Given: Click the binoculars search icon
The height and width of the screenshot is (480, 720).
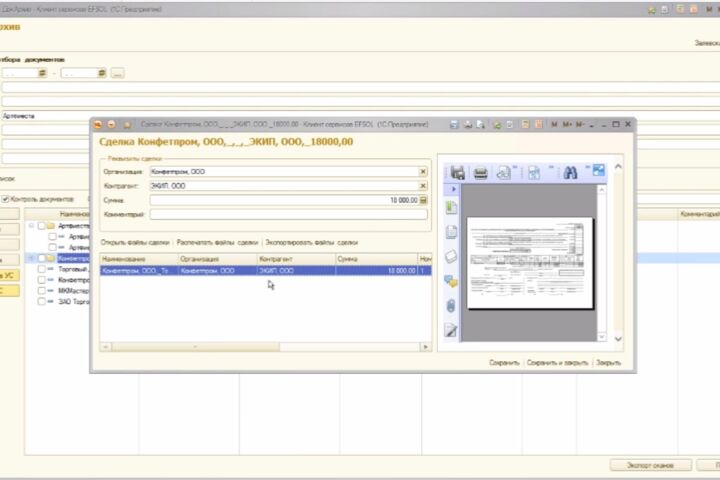Looking at the screenshot, I should point(570,173).
